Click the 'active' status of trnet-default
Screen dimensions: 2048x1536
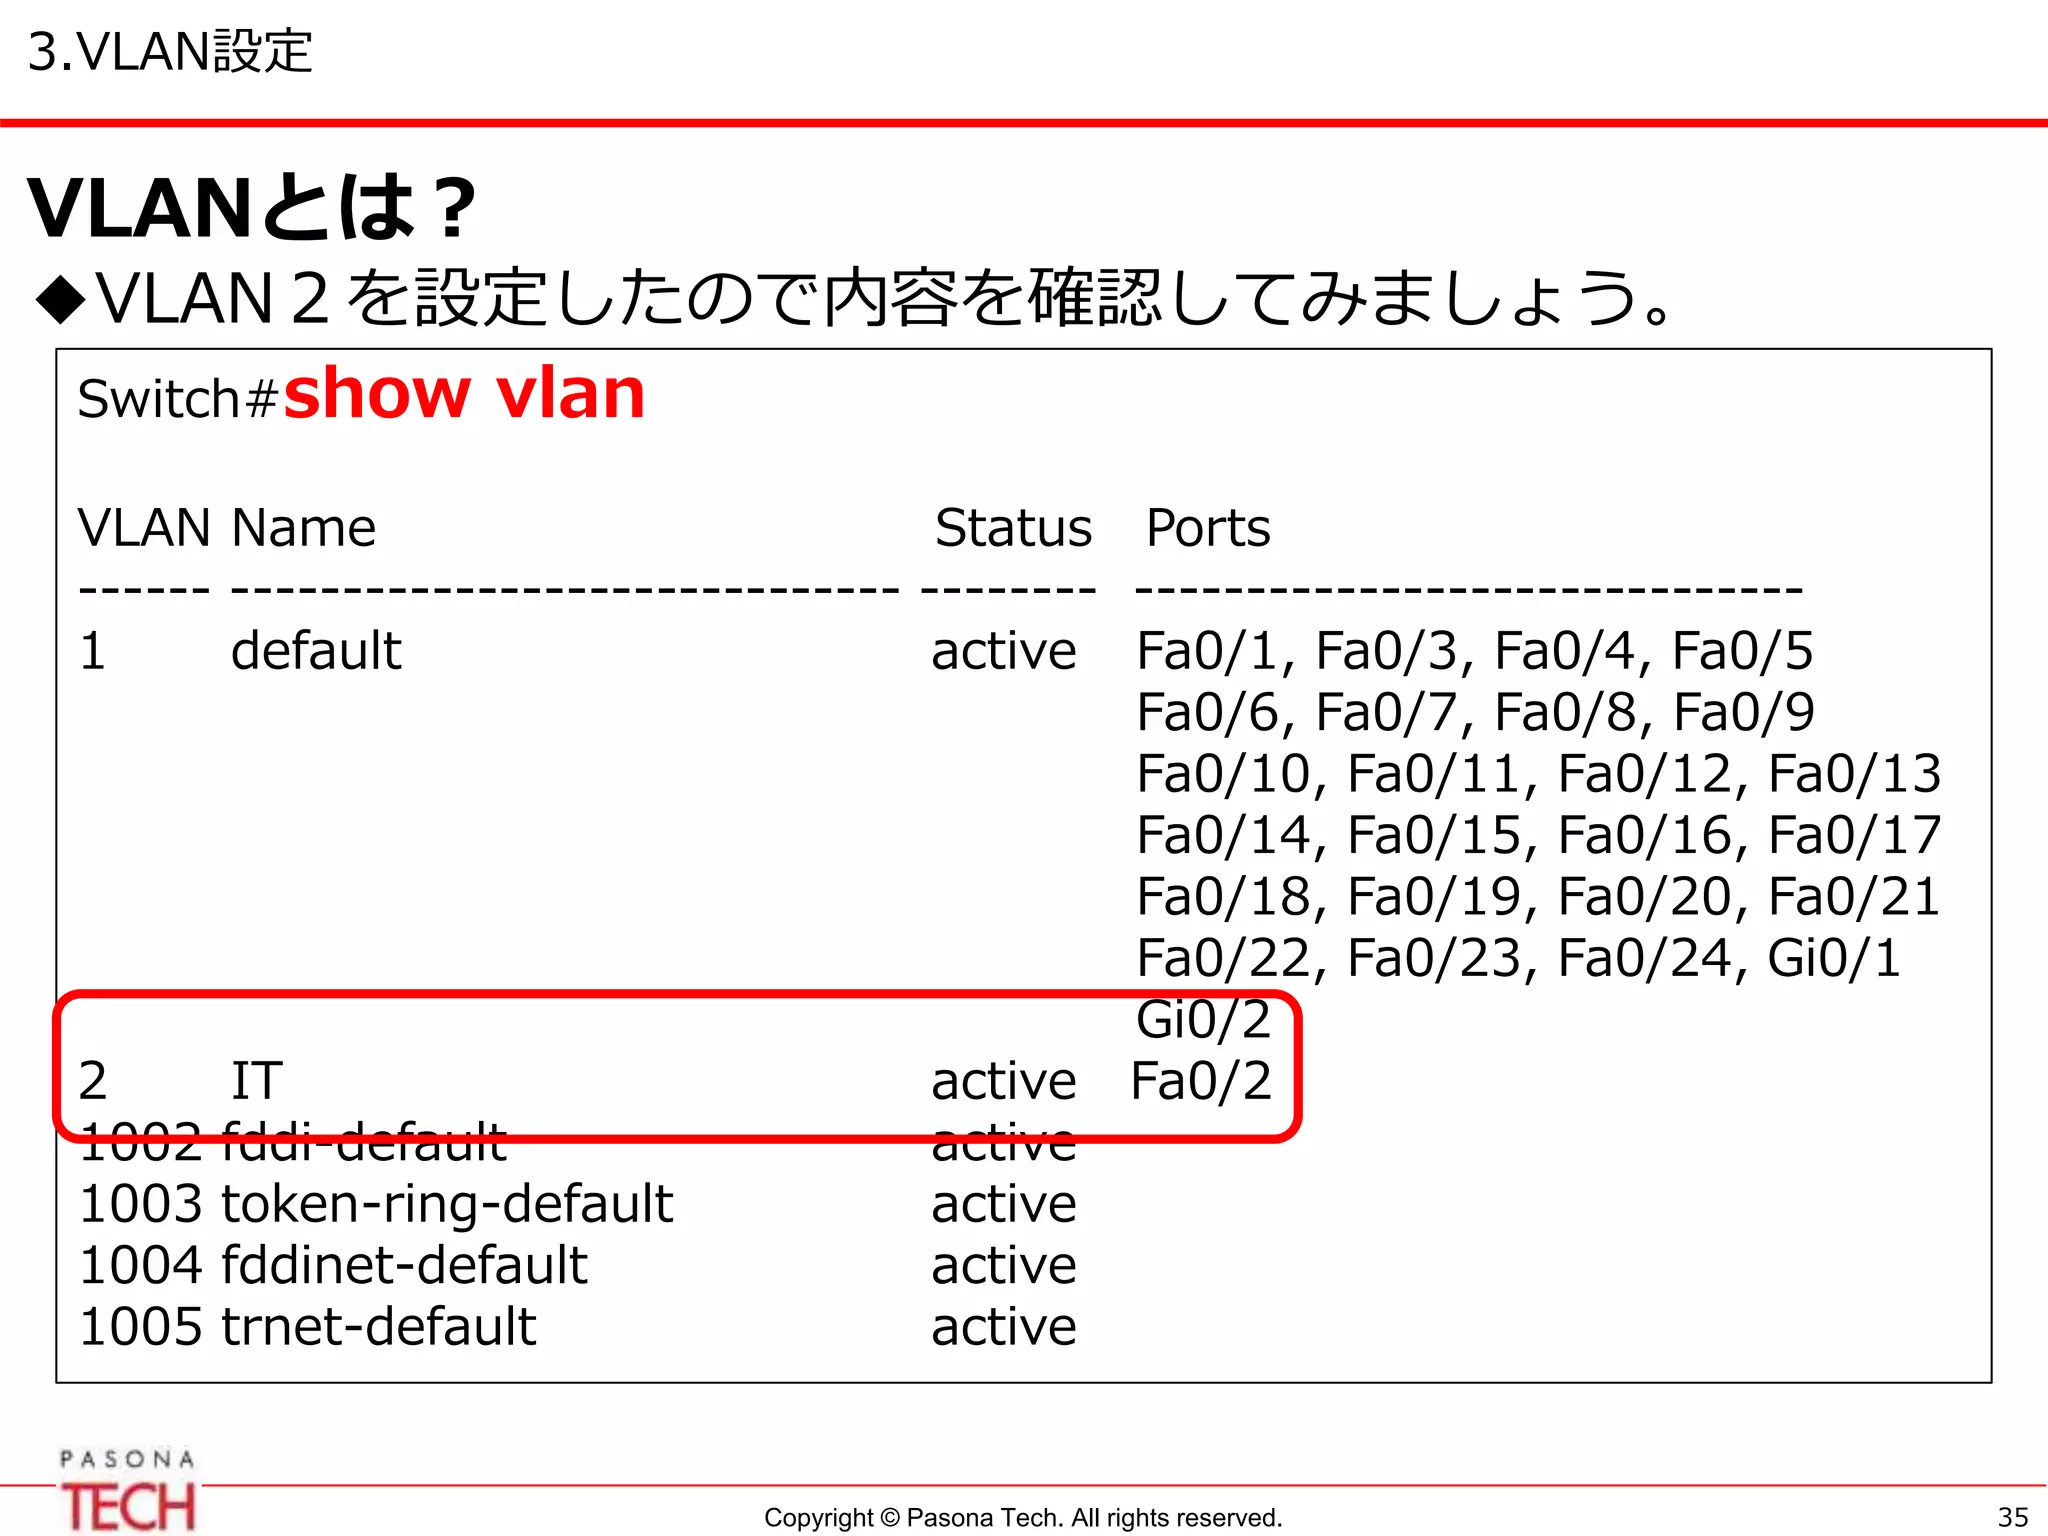tap(1004, 1327)
